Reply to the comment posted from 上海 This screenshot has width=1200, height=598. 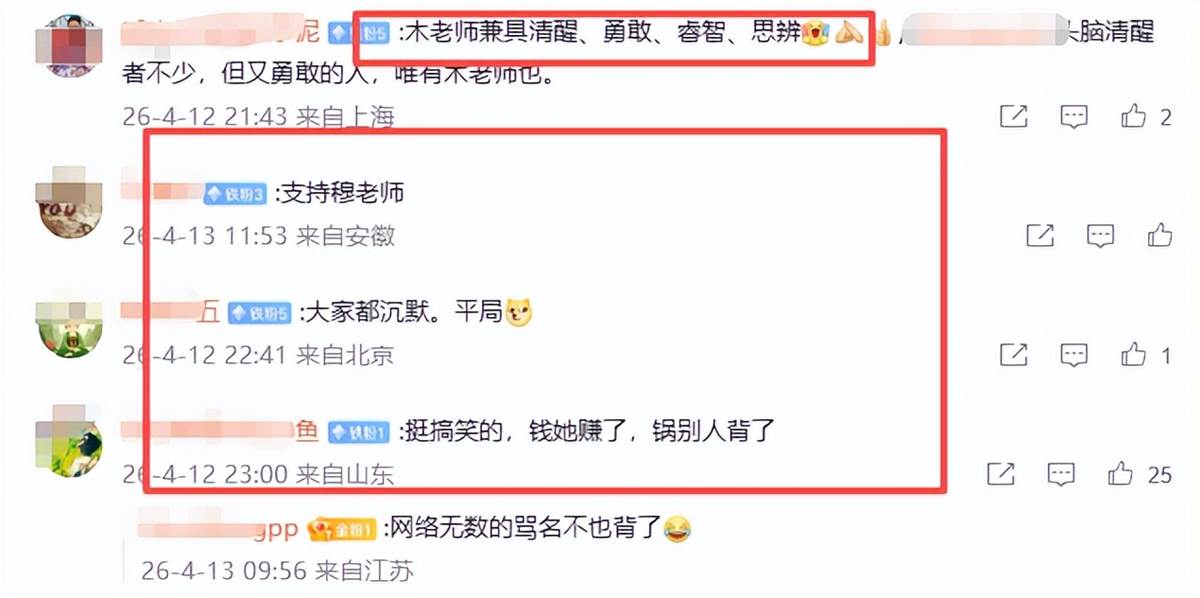click(x=1074, y=117)
